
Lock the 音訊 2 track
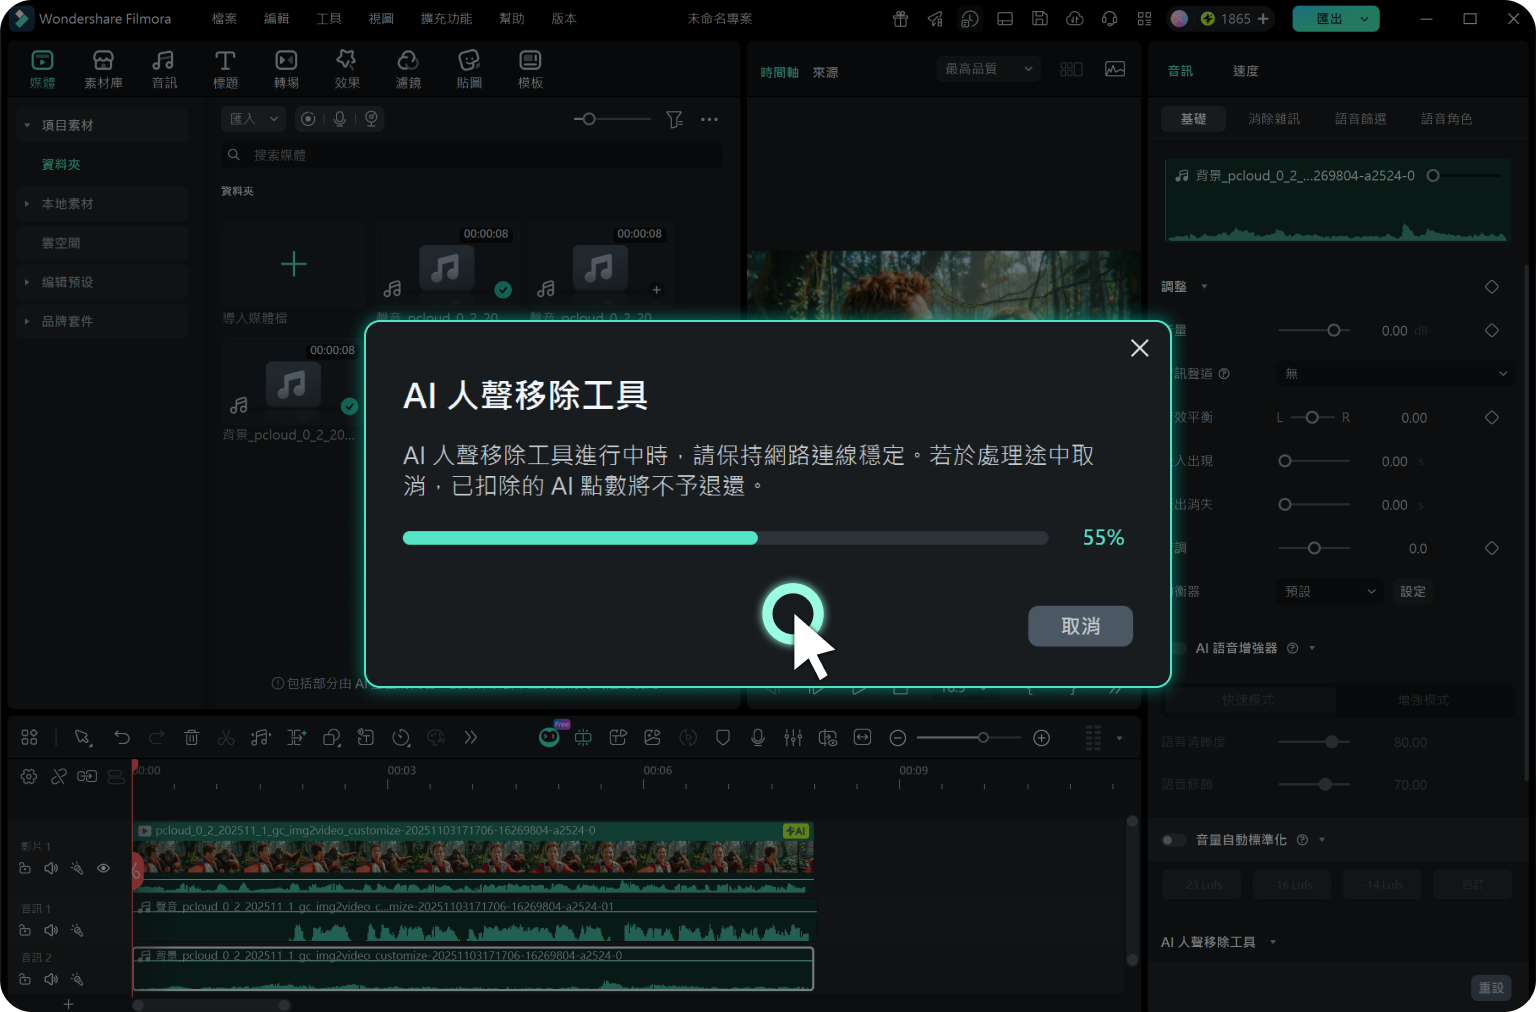25,979
